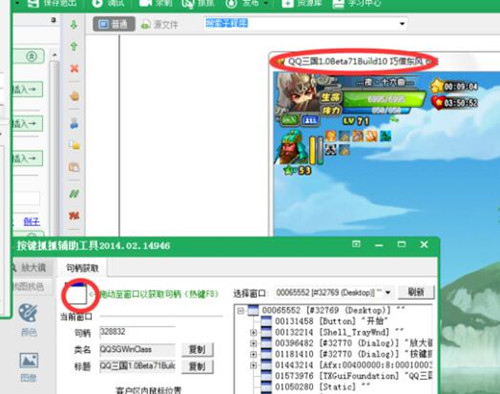Click the 资源库 toolbar button

[x=301, y=3]
